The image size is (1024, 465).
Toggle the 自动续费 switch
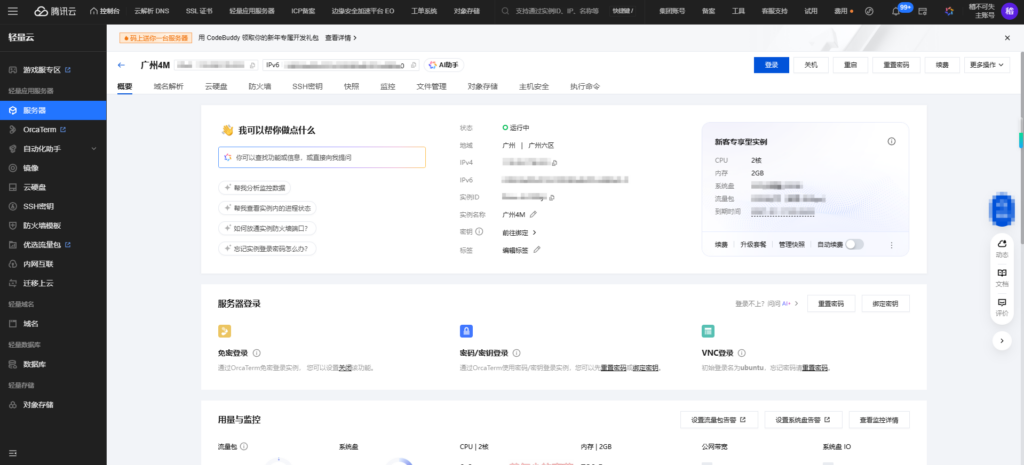pyautogui.click(x=853, y=244)
